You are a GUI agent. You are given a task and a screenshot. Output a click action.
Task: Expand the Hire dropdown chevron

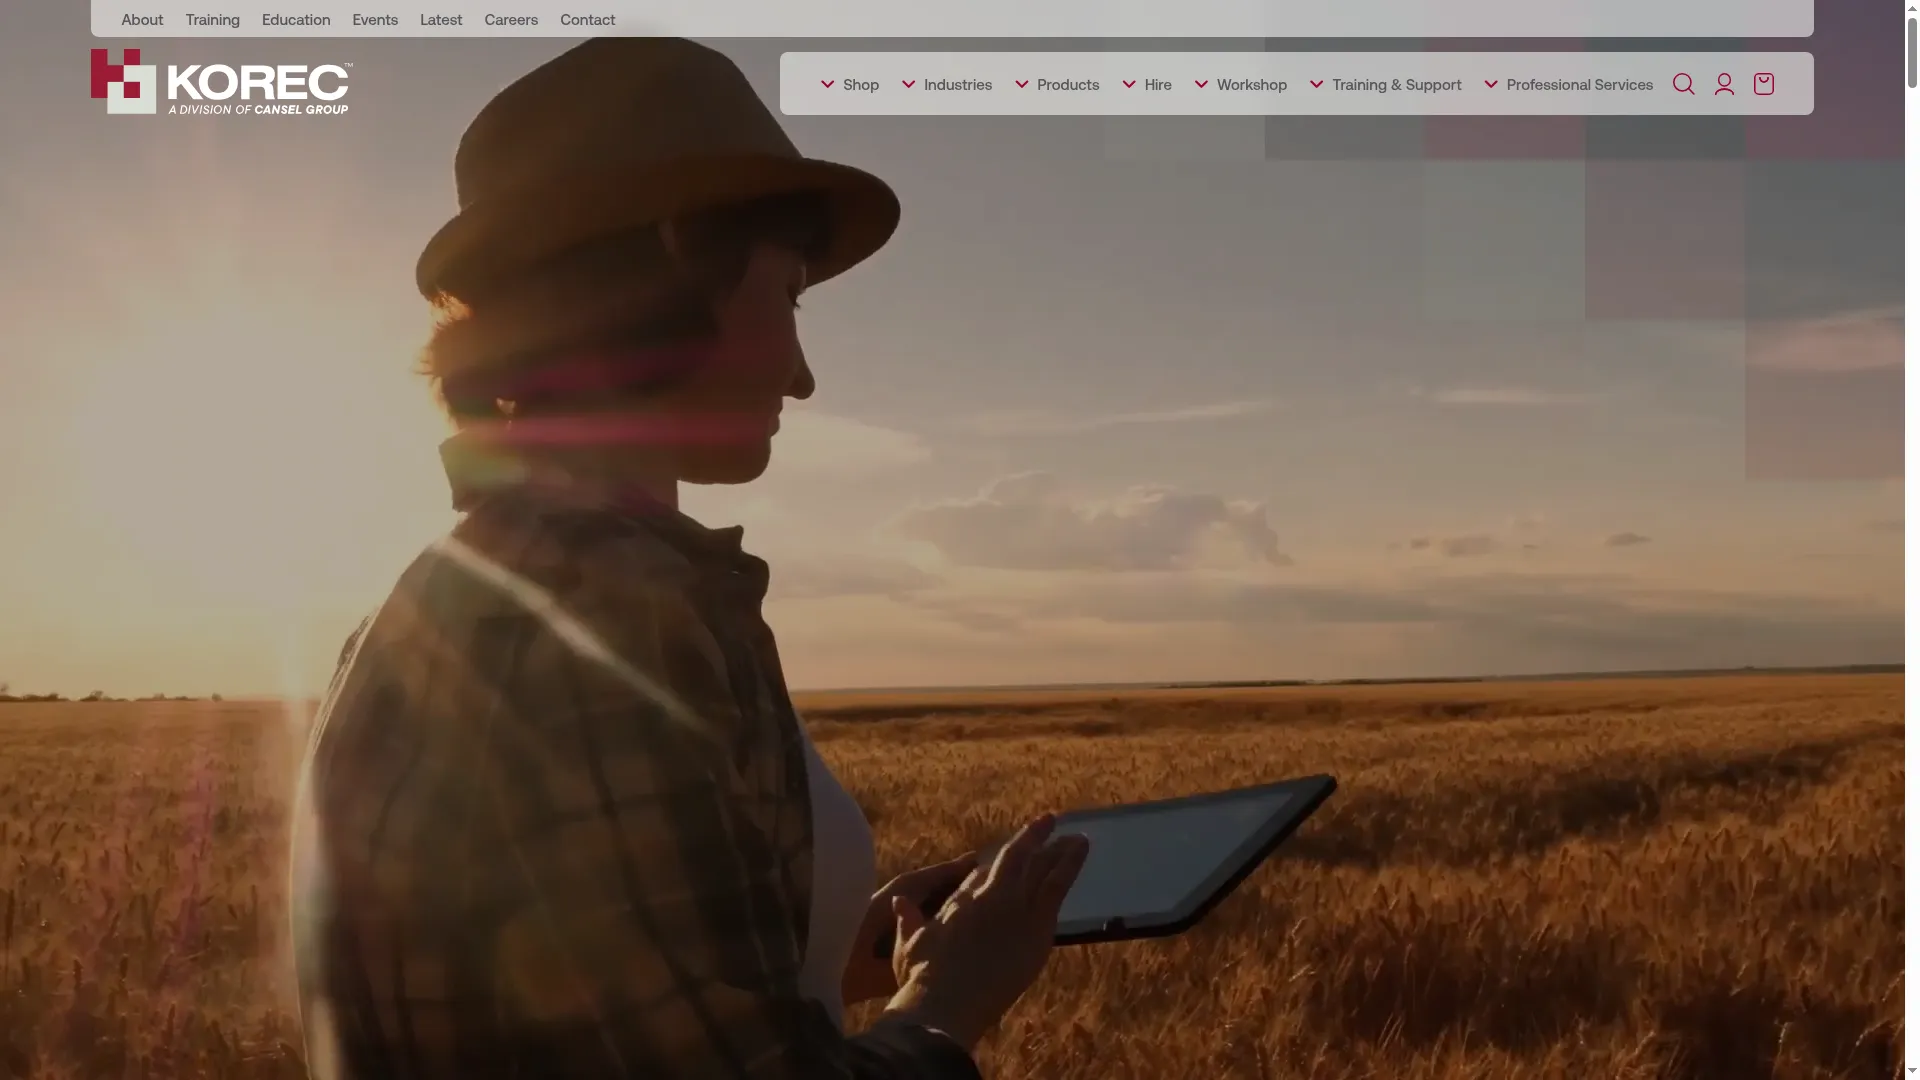[x=1129, y=84]
